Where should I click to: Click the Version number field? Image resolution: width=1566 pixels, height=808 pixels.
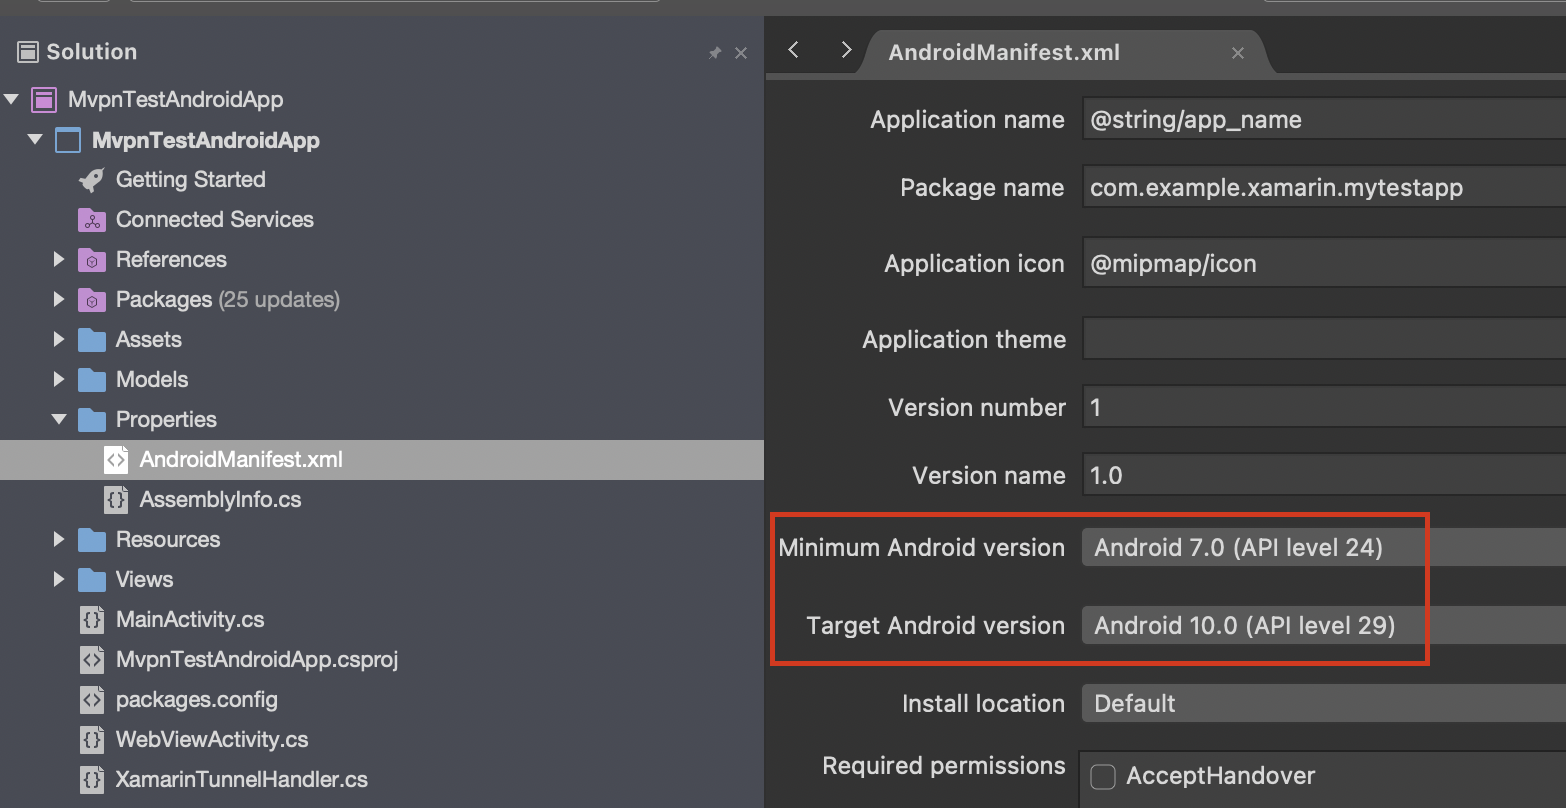click(x=1324, y=408)
